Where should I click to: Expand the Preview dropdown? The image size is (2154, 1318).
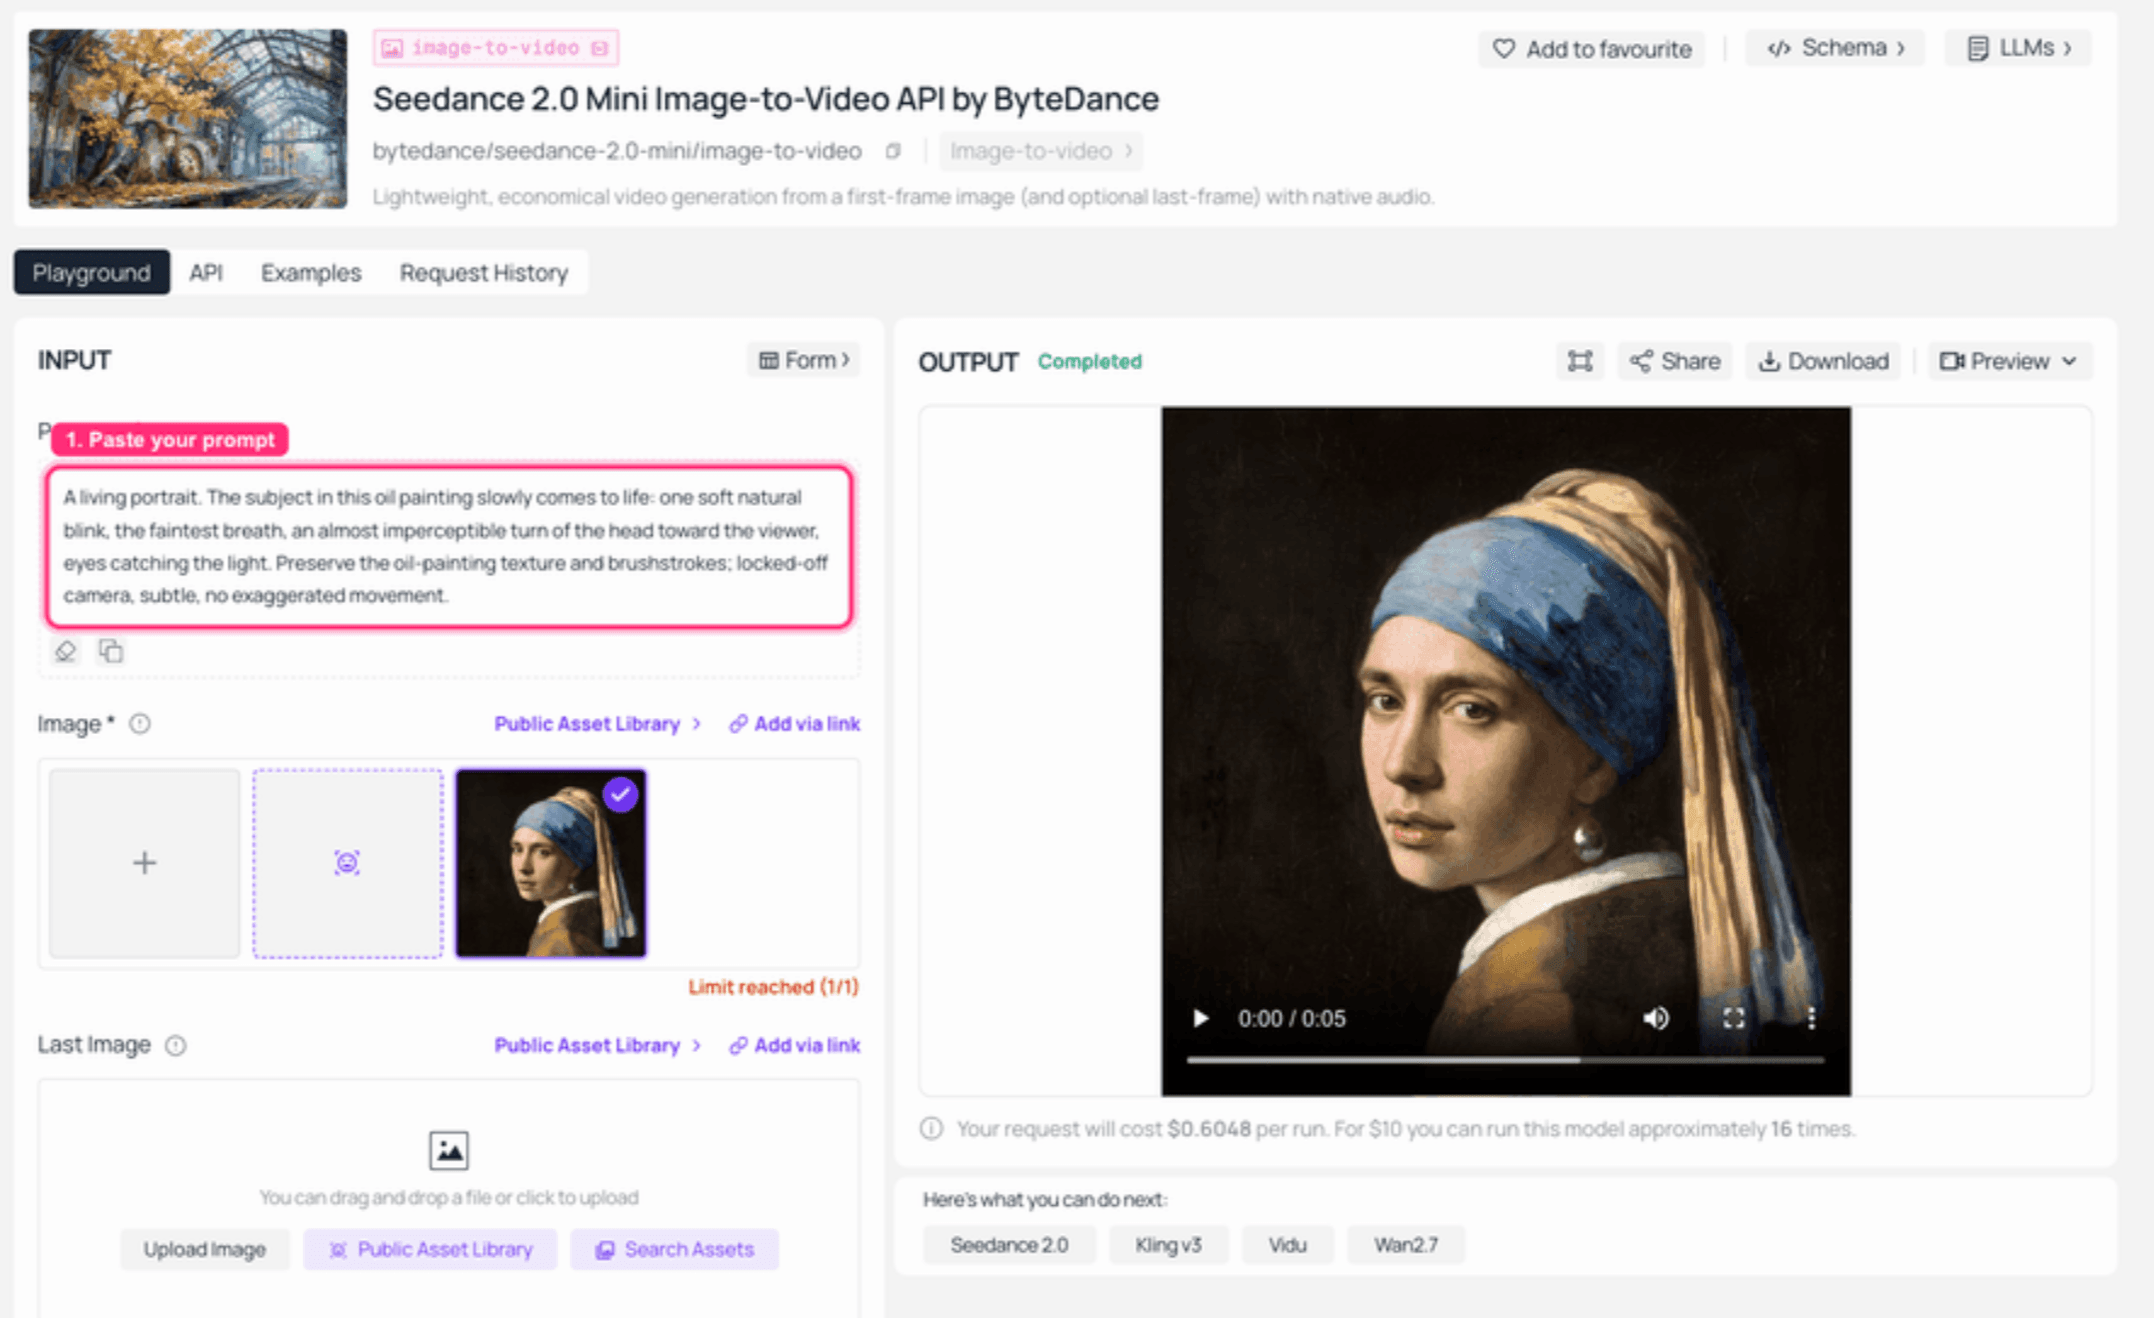2009,361
